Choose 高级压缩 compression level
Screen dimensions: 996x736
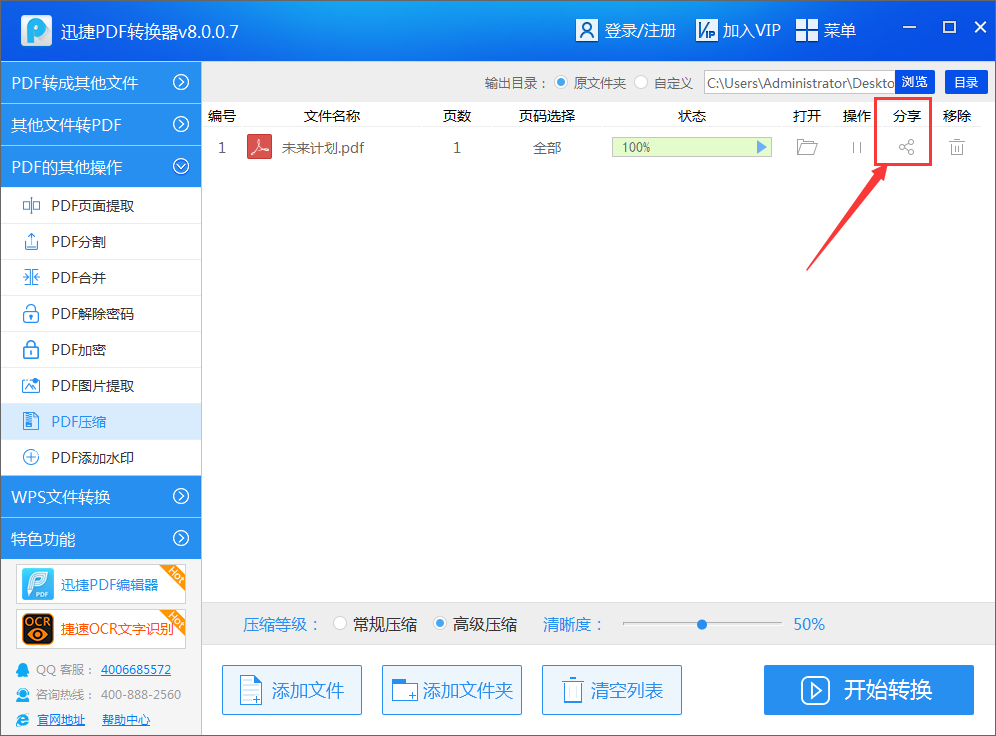[x=440, y=624]
